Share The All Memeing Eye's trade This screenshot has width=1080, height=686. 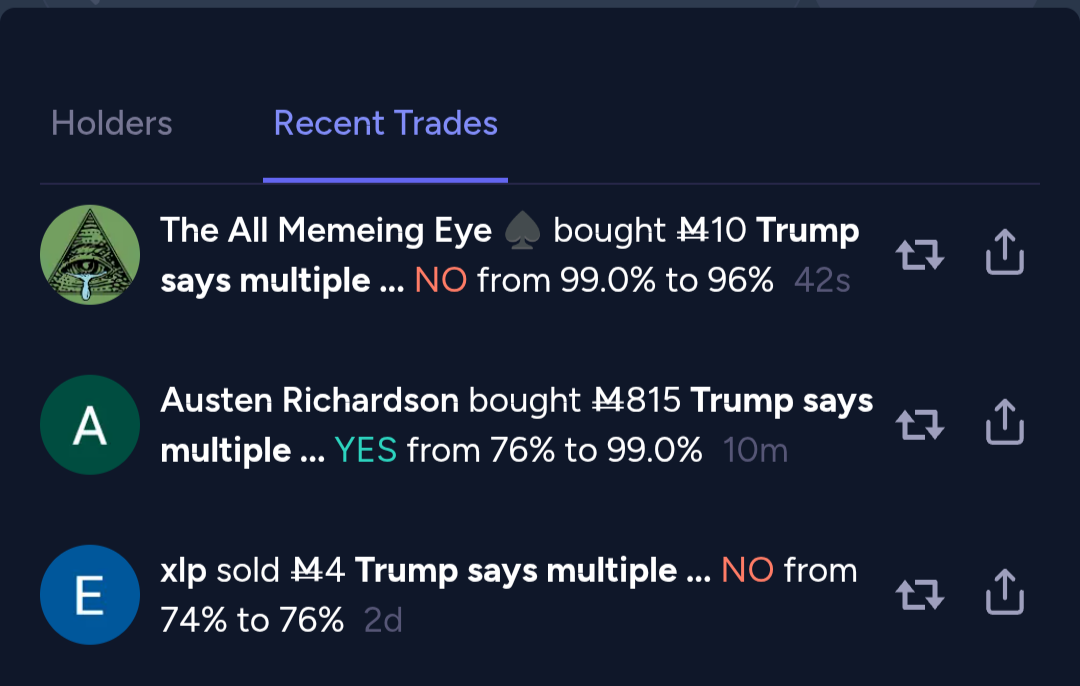point(1005,252)
